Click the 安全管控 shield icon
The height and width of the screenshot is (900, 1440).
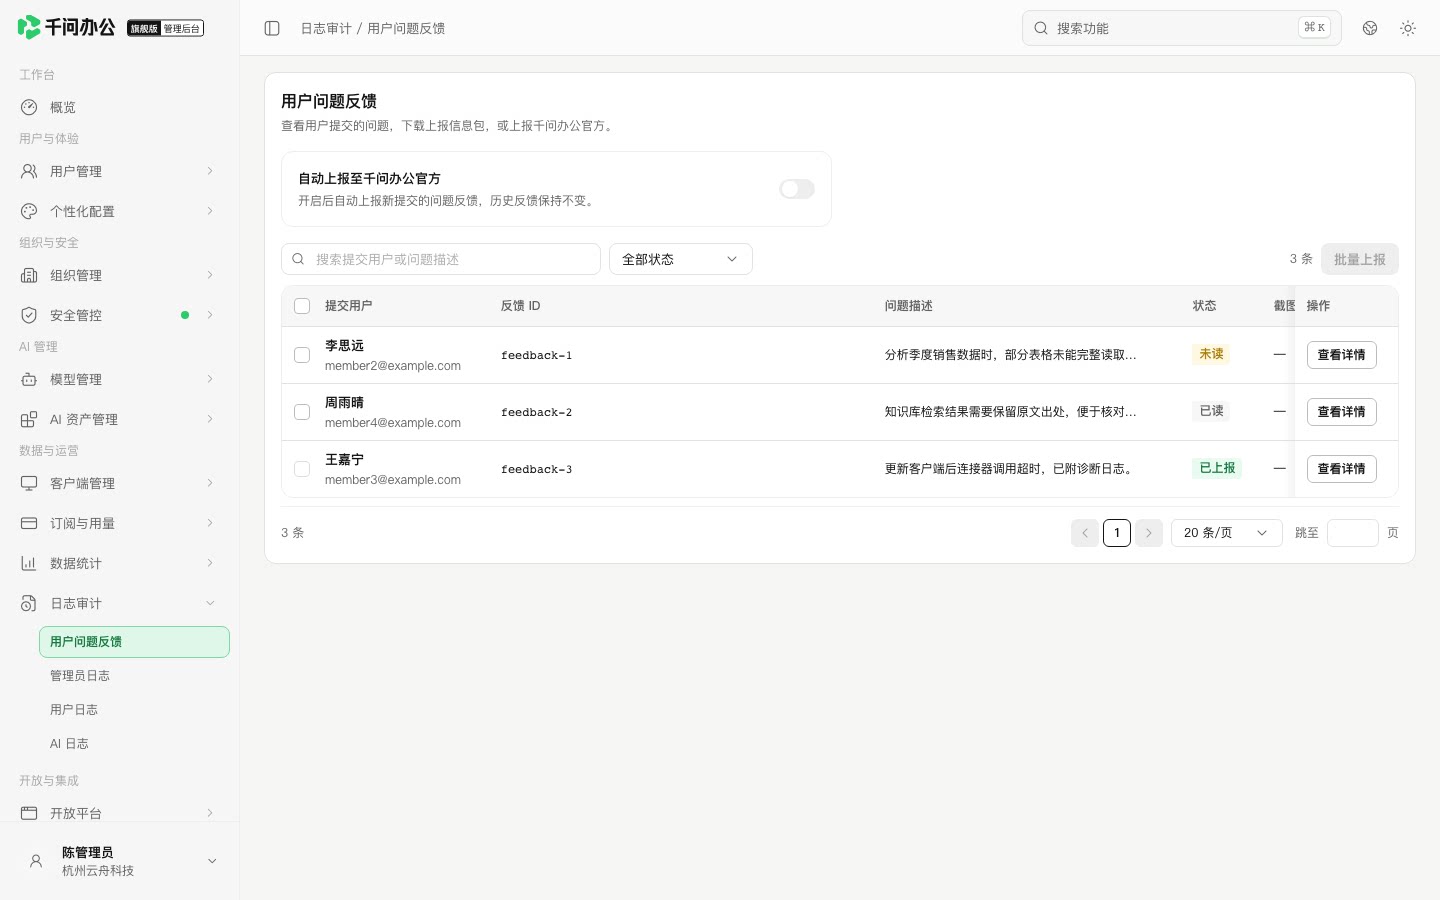[x=29, y=315]
